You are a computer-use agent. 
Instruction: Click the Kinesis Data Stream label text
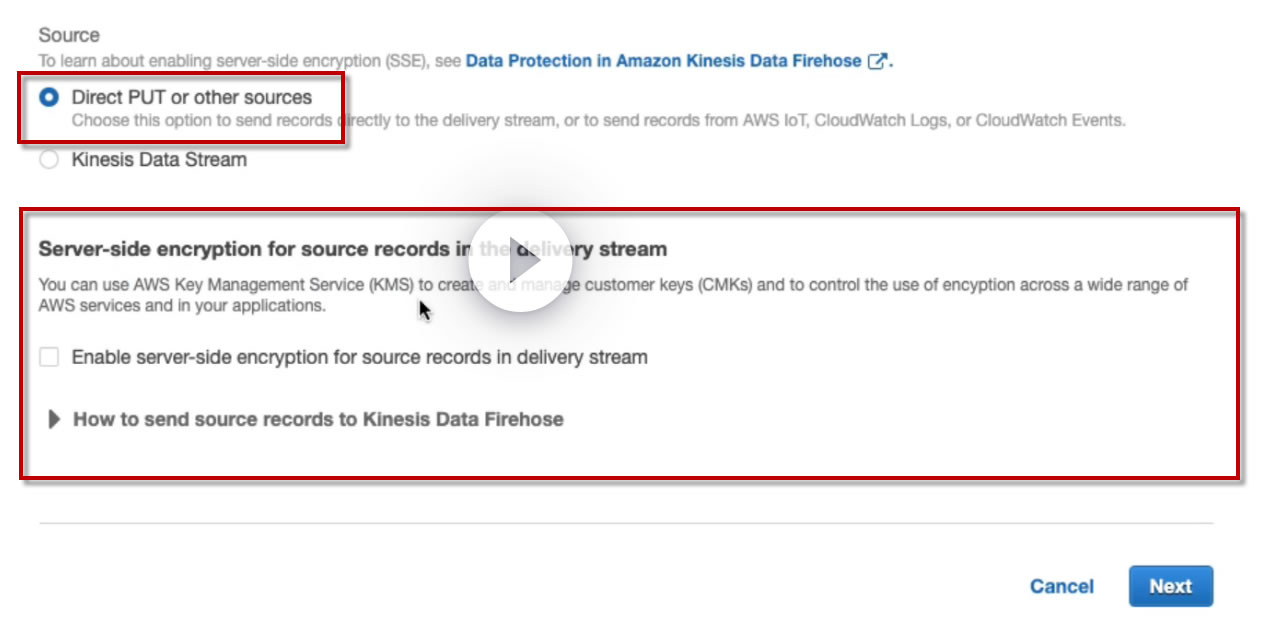(x=159, y=160)
